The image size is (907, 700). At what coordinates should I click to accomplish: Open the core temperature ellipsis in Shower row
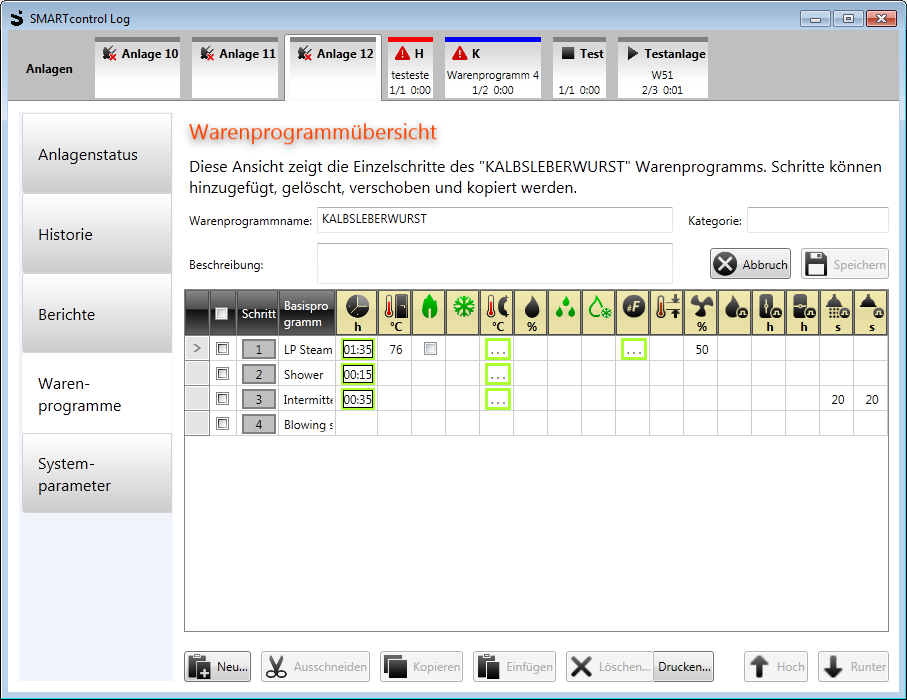496,374
